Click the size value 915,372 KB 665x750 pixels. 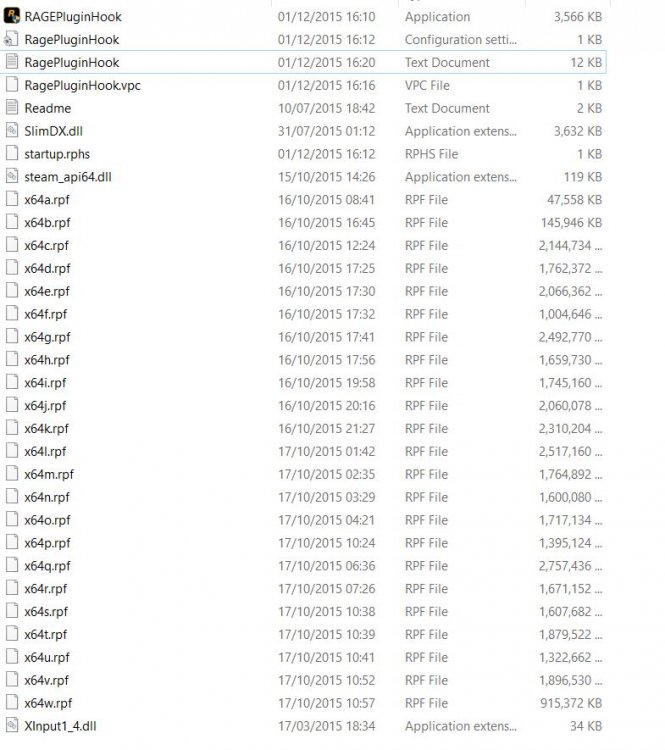[x=571, y=703]
